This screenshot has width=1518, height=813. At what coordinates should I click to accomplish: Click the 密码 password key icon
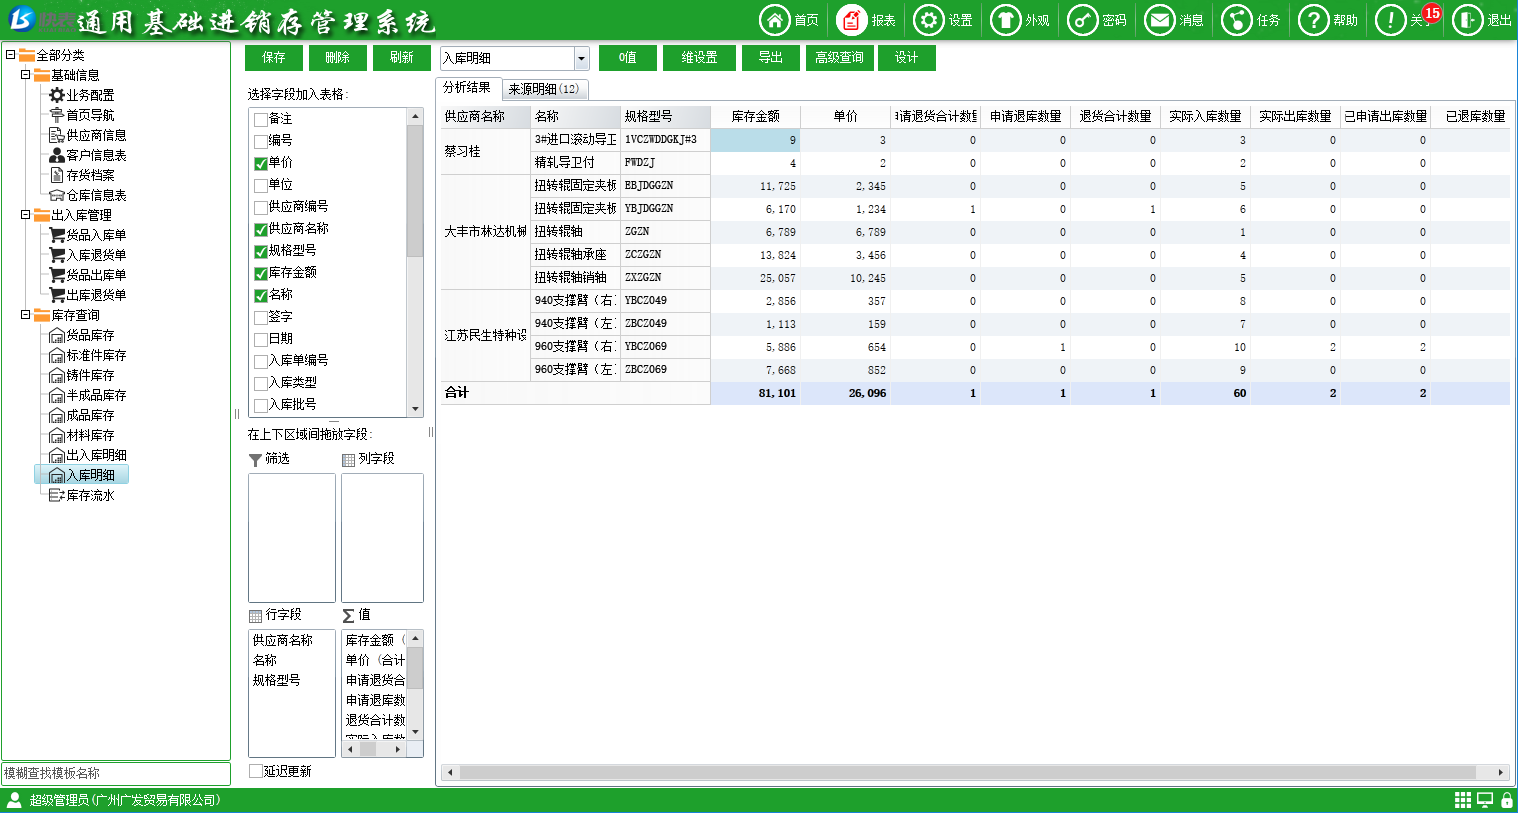[1083, 20]
